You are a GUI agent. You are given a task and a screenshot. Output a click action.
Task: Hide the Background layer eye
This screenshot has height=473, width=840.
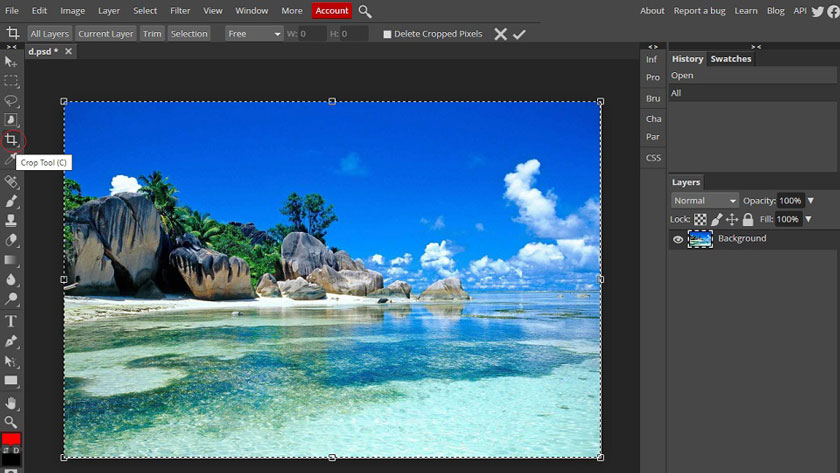678,239
